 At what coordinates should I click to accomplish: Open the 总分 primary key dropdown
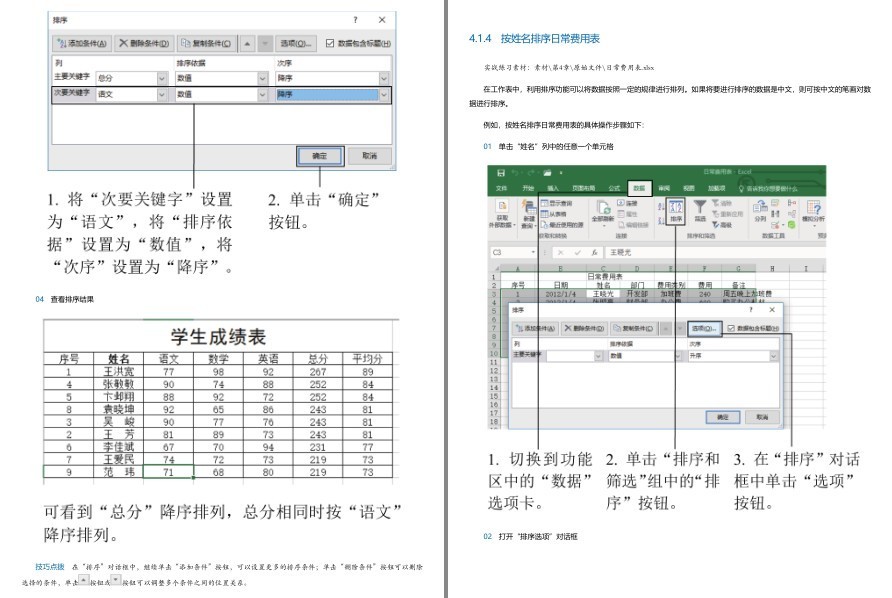(x=162, y=78)
